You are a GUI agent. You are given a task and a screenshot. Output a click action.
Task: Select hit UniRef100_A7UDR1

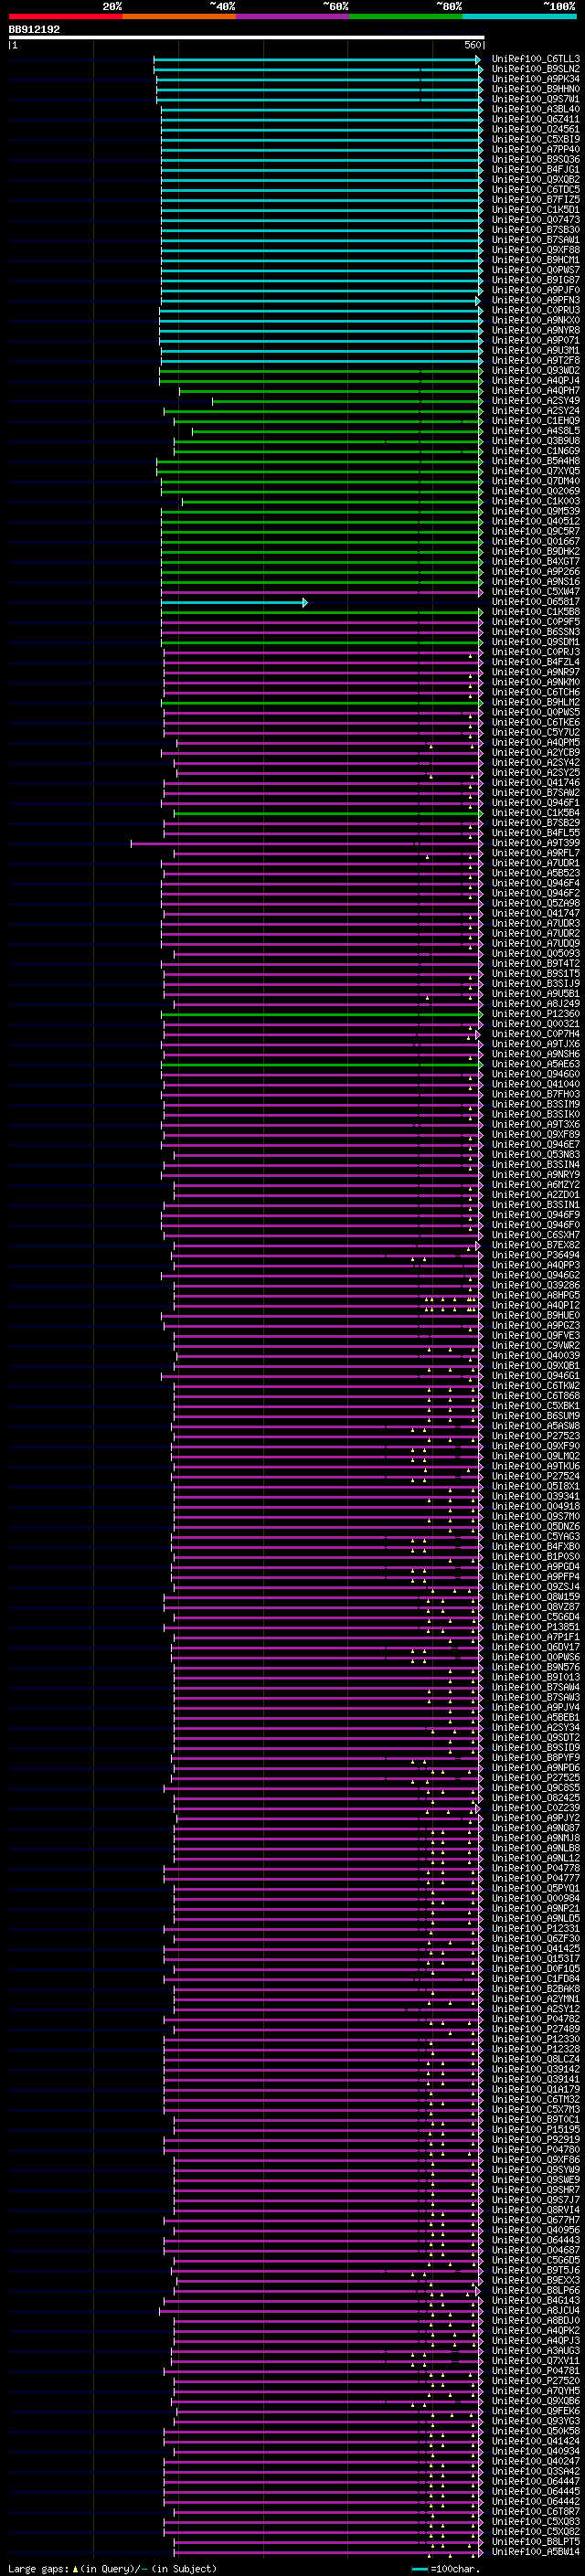[535, 863]
